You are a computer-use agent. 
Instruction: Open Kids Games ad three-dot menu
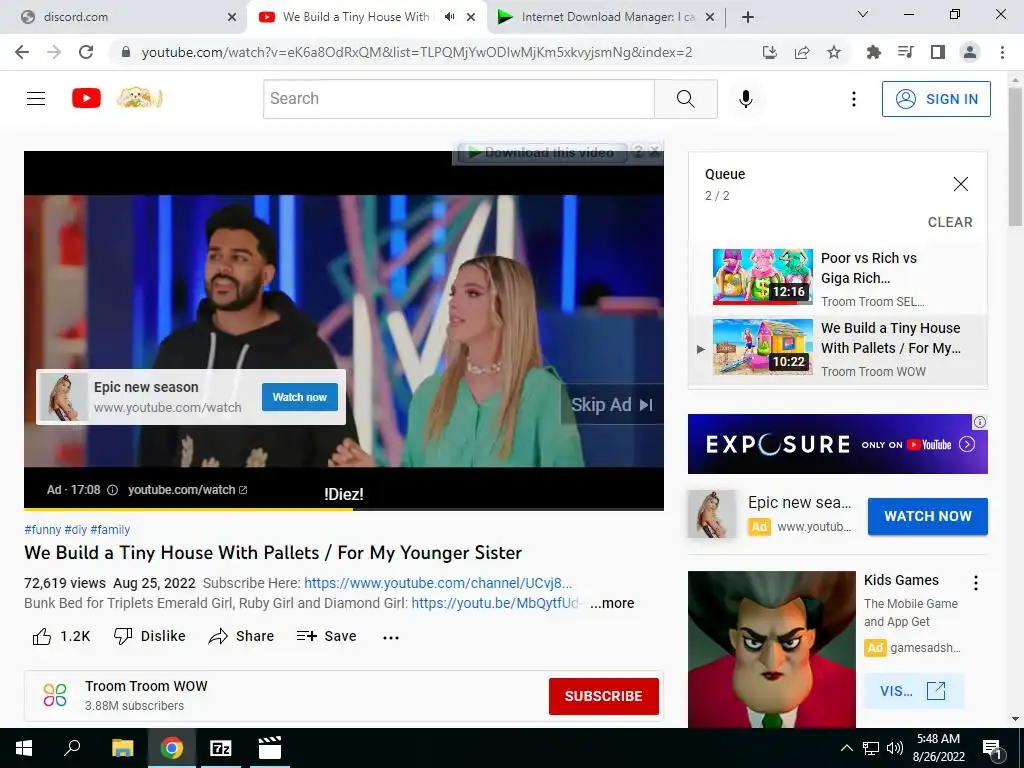point(976,583)
